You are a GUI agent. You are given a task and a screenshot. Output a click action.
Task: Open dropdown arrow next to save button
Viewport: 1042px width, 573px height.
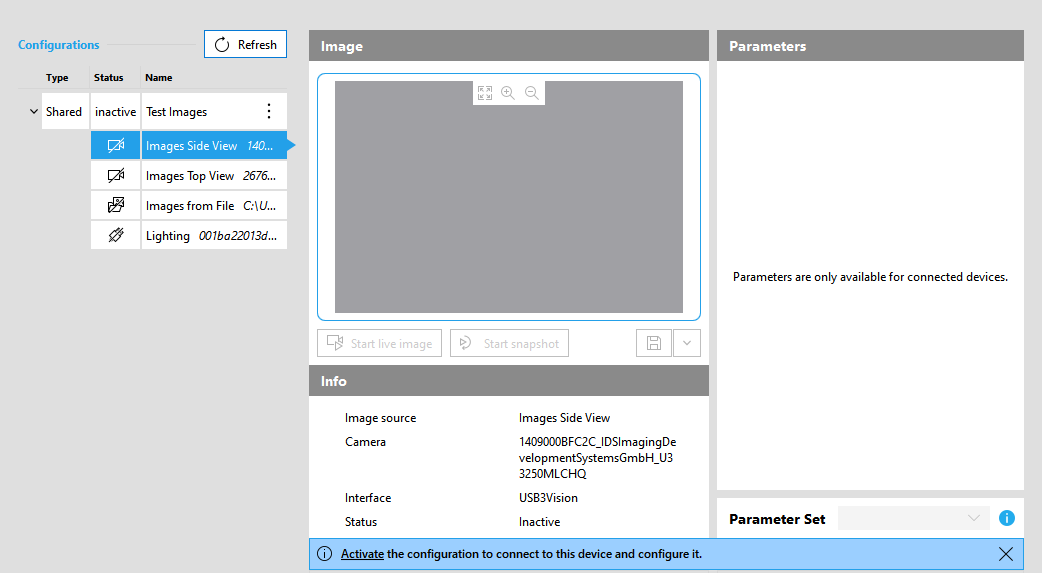pyautogui.click(x=687, y=343)
